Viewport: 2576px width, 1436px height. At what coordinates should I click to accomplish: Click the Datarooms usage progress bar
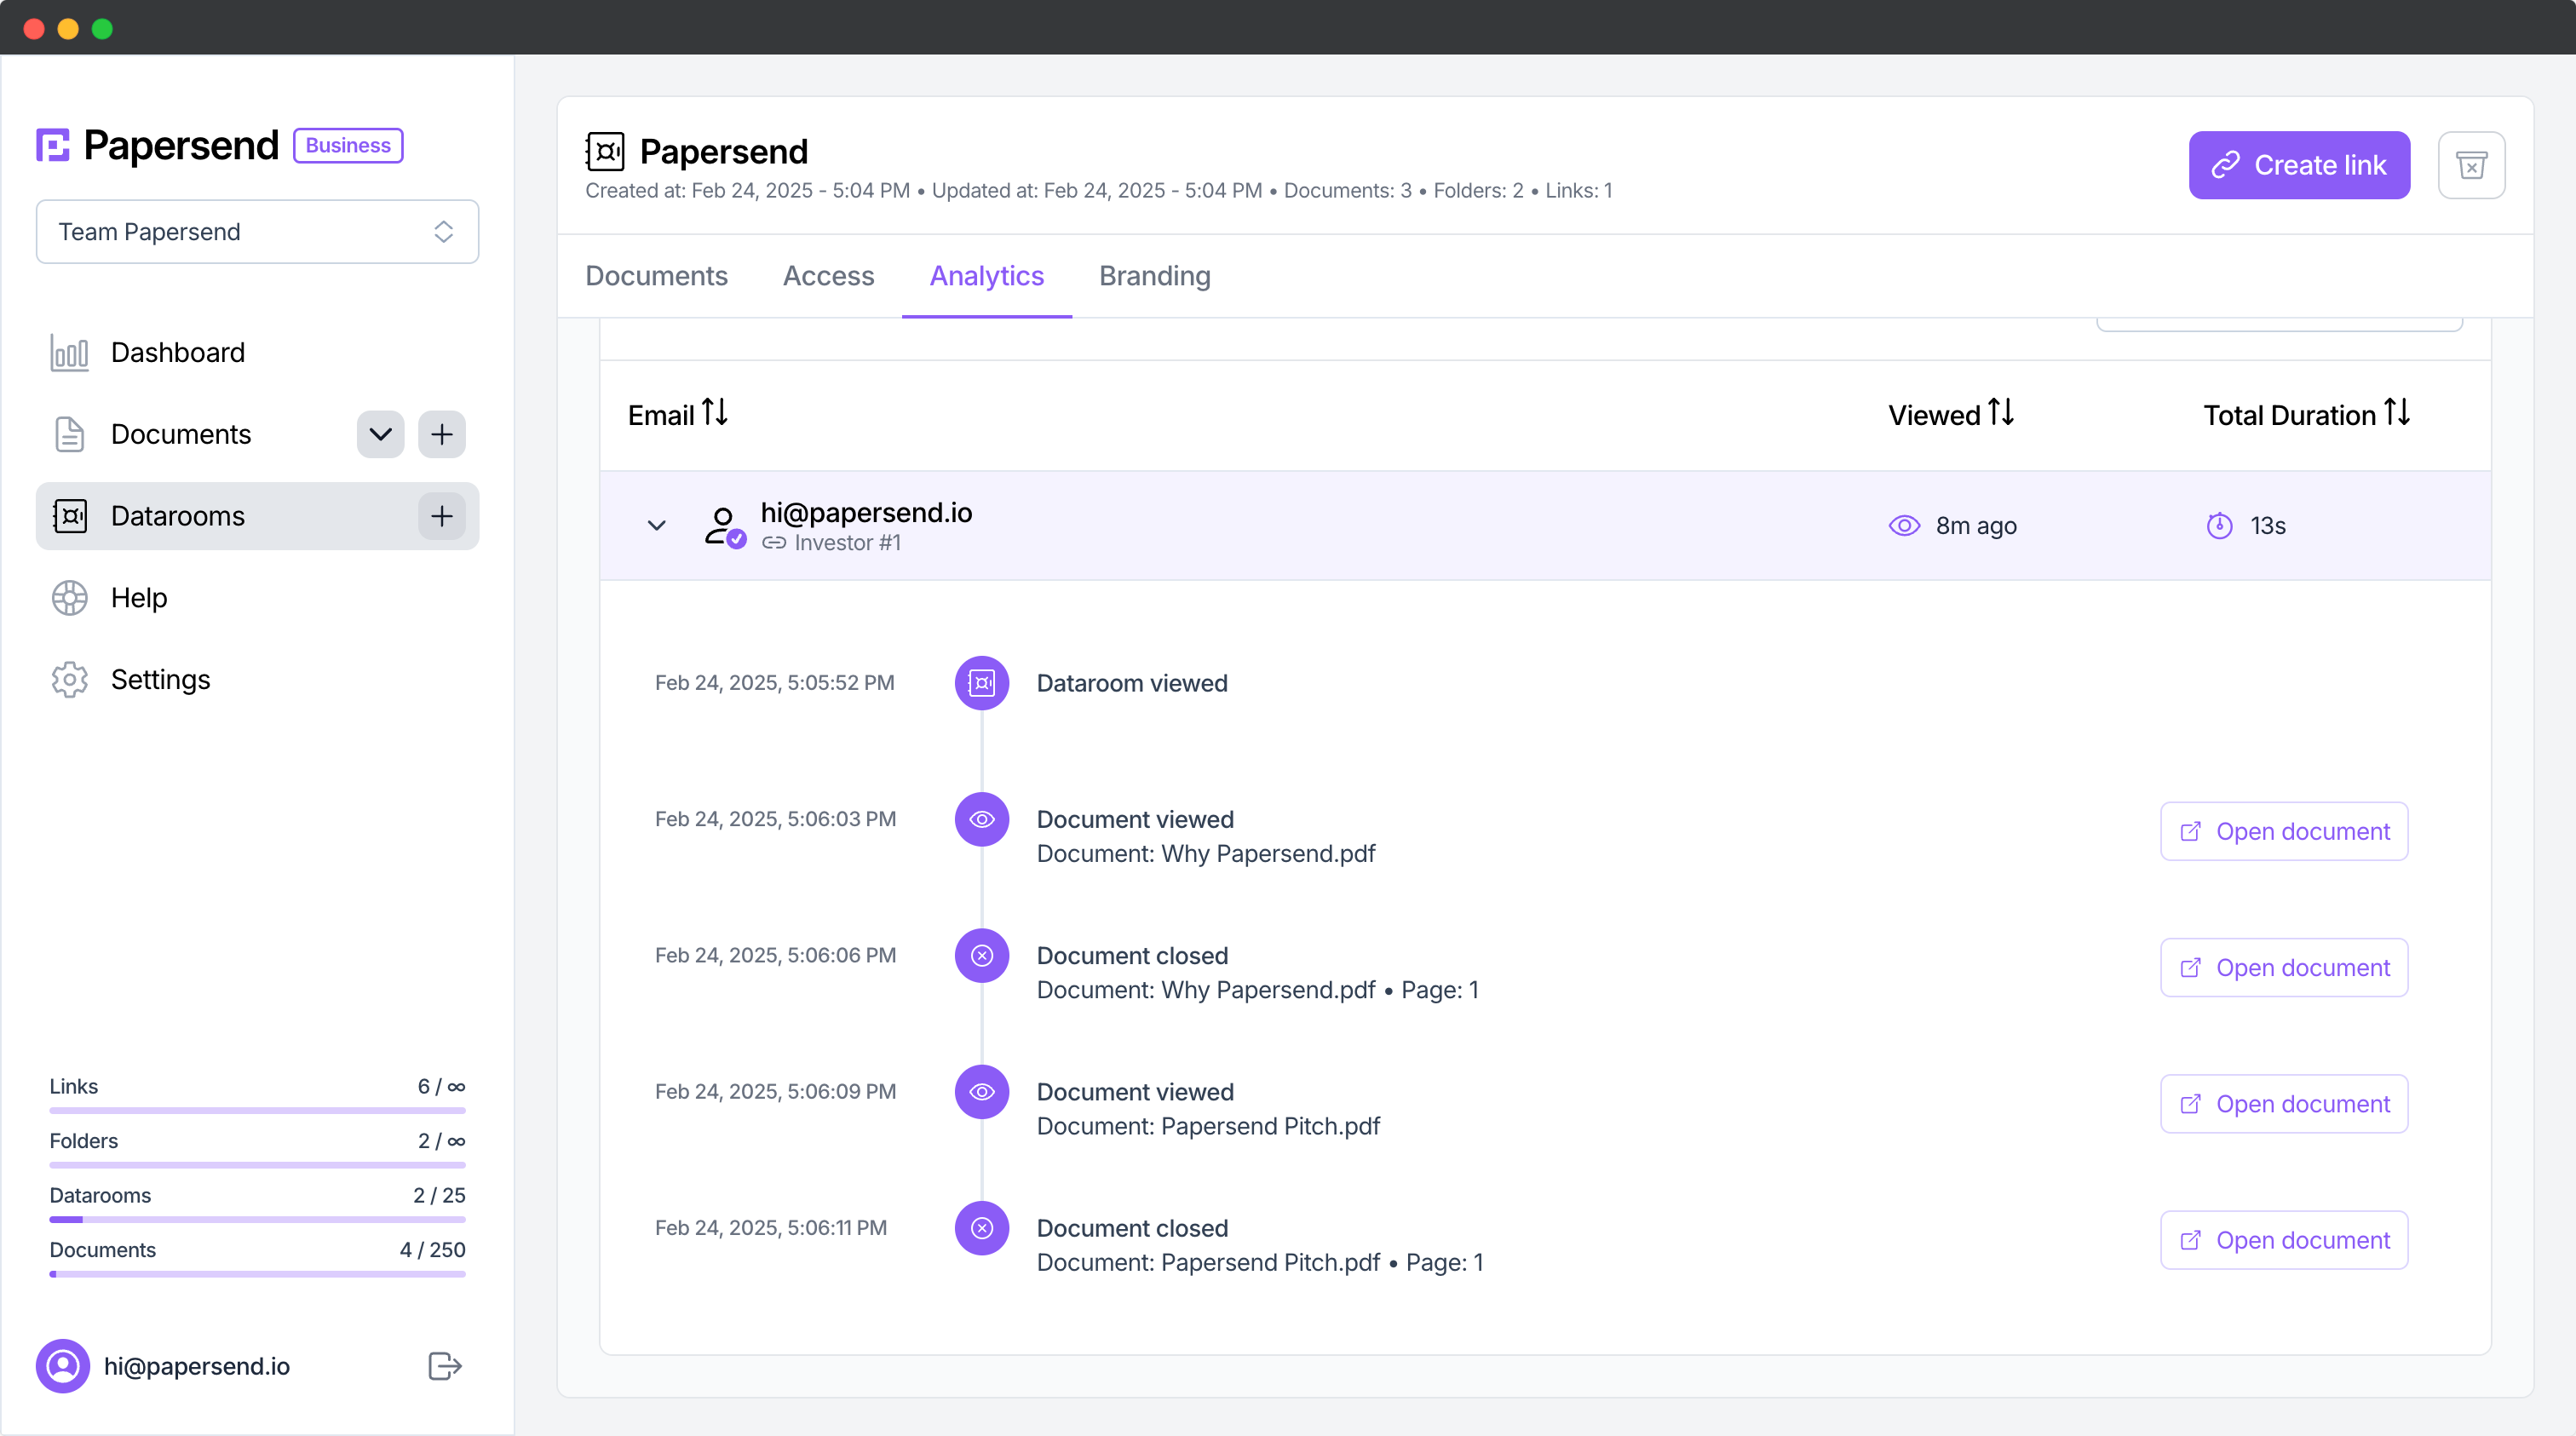[x=257, y=1220]
